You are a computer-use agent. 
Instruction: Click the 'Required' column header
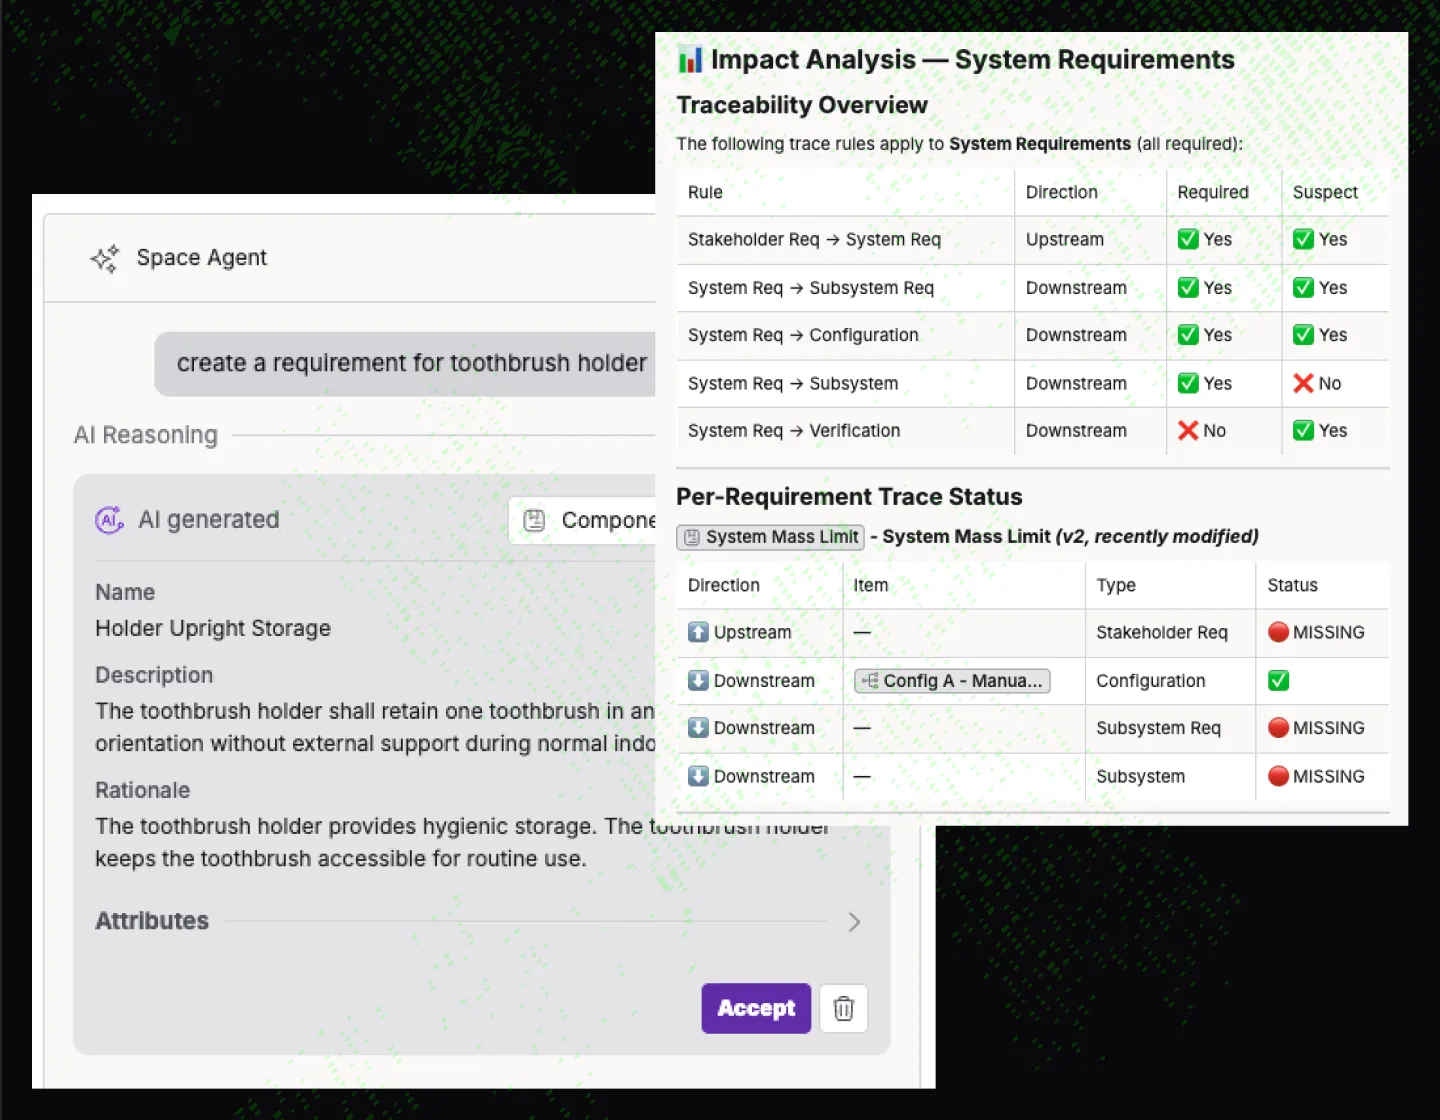pyautogui.click(x=1213, y=192)
